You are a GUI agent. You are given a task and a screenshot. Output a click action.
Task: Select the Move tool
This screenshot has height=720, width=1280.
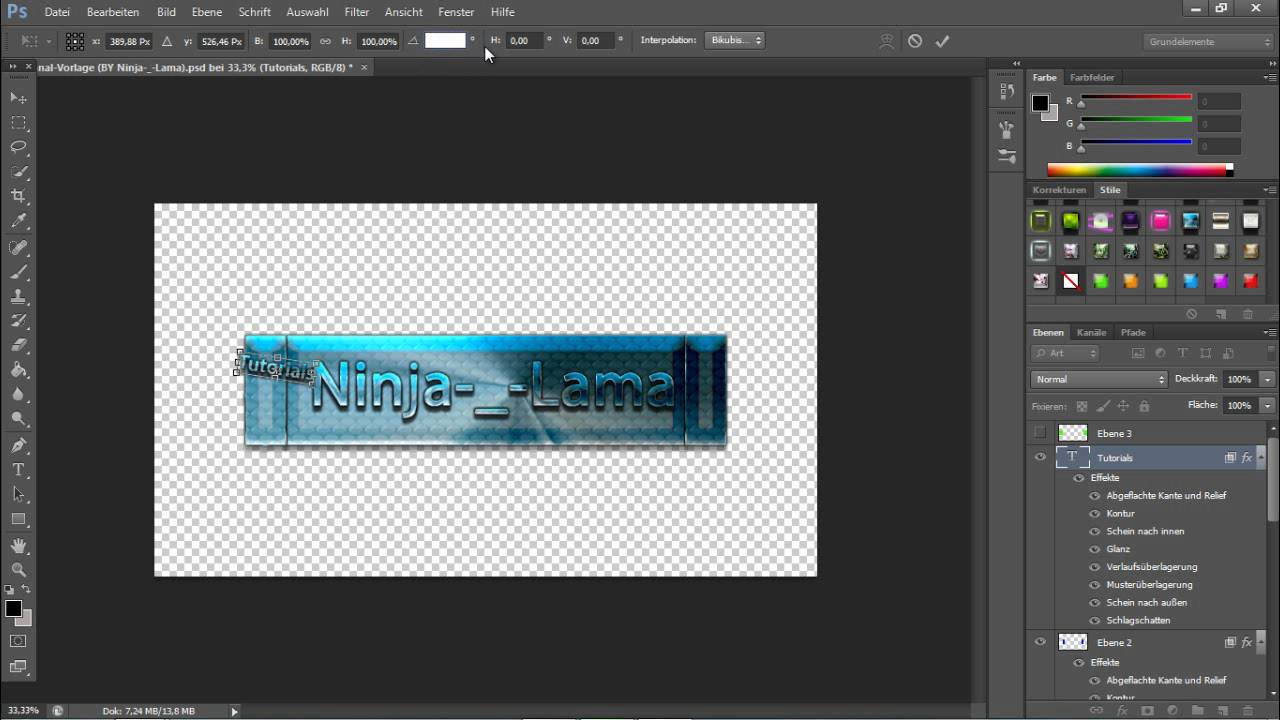(x=19, y=98)
